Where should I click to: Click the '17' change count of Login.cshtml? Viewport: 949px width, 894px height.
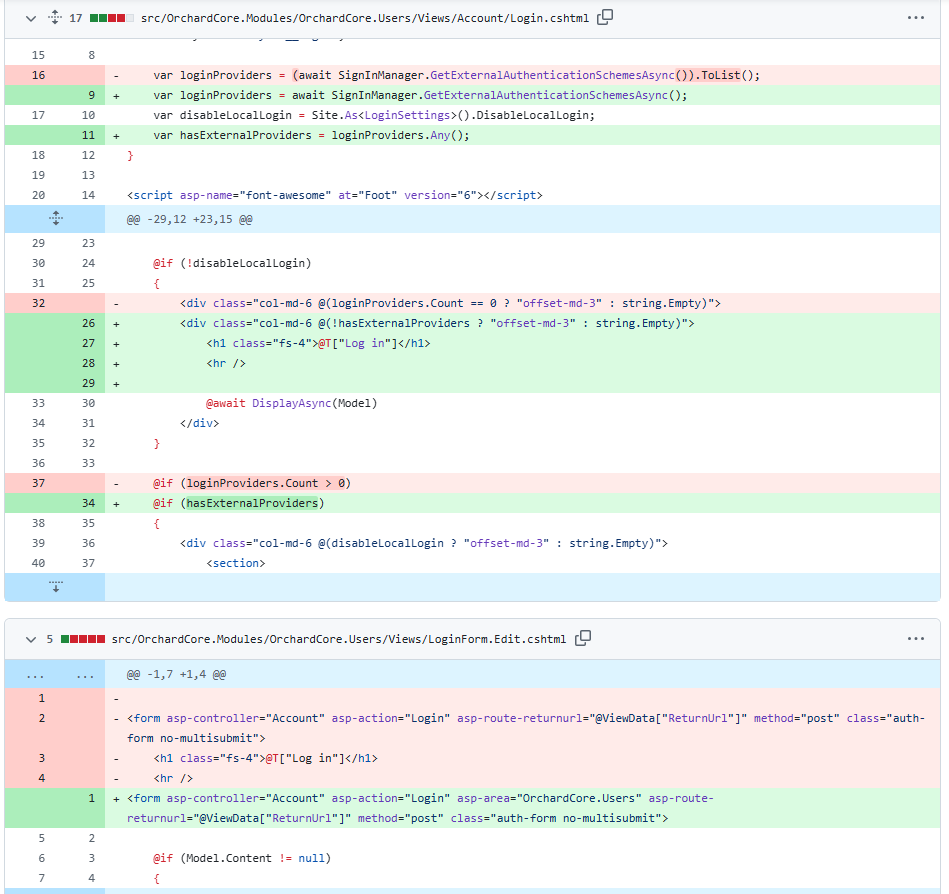point(76,18)
